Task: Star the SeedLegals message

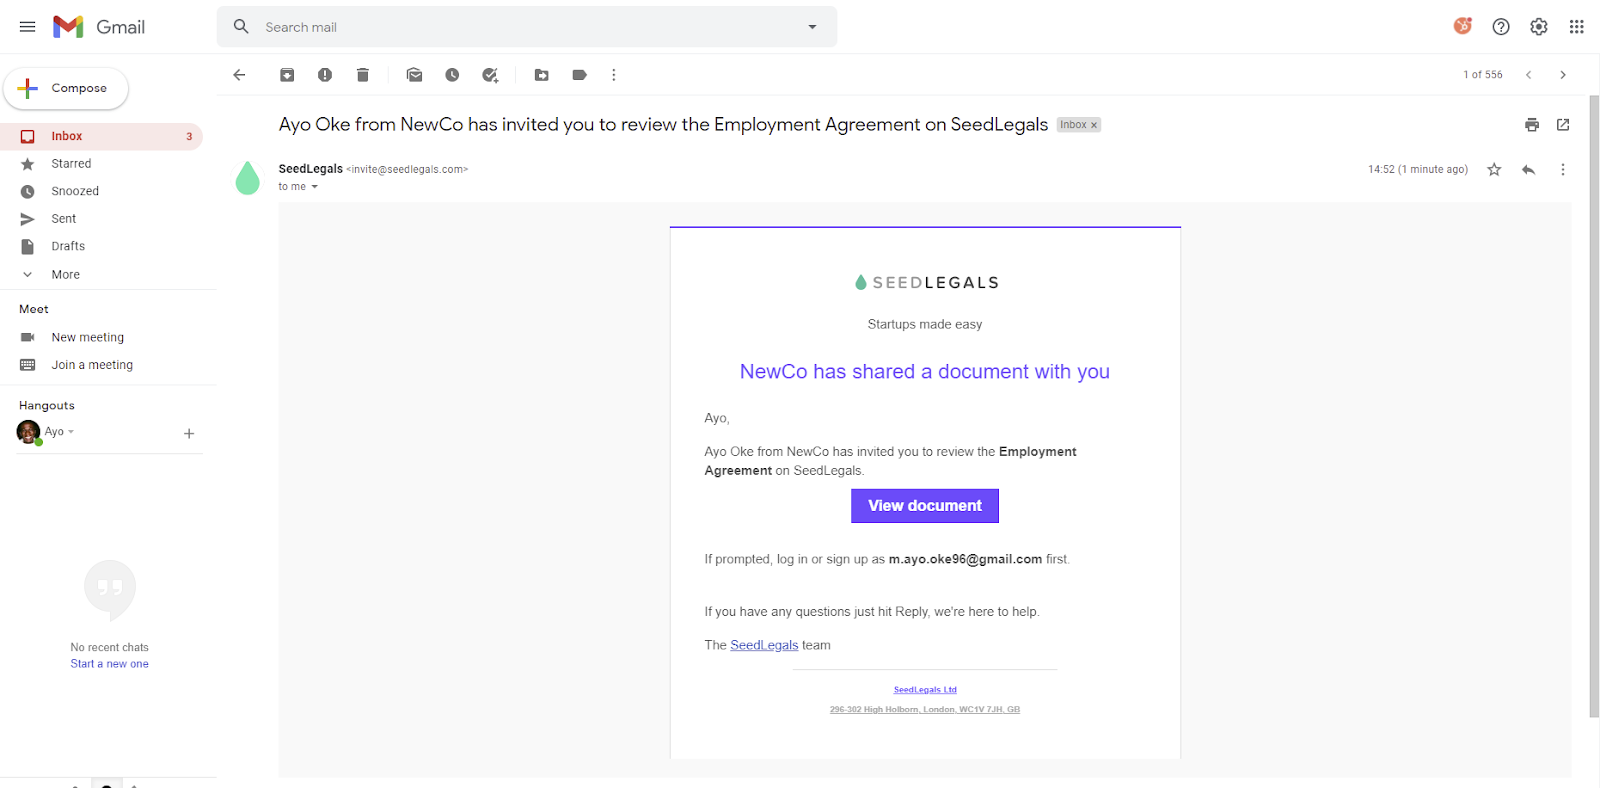Action: tap(1494, 170)
